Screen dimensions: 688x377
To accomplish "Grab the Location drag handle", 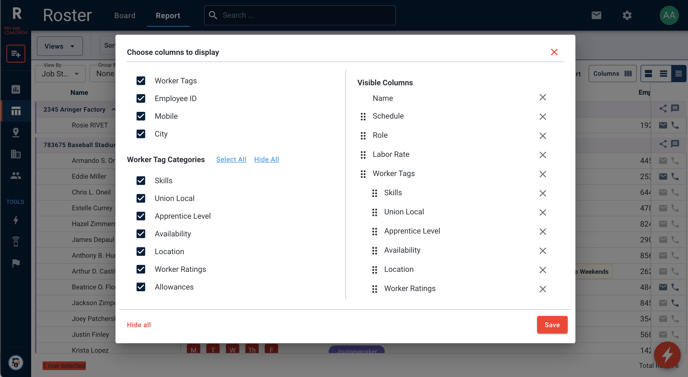I will (x=374, y=270).
